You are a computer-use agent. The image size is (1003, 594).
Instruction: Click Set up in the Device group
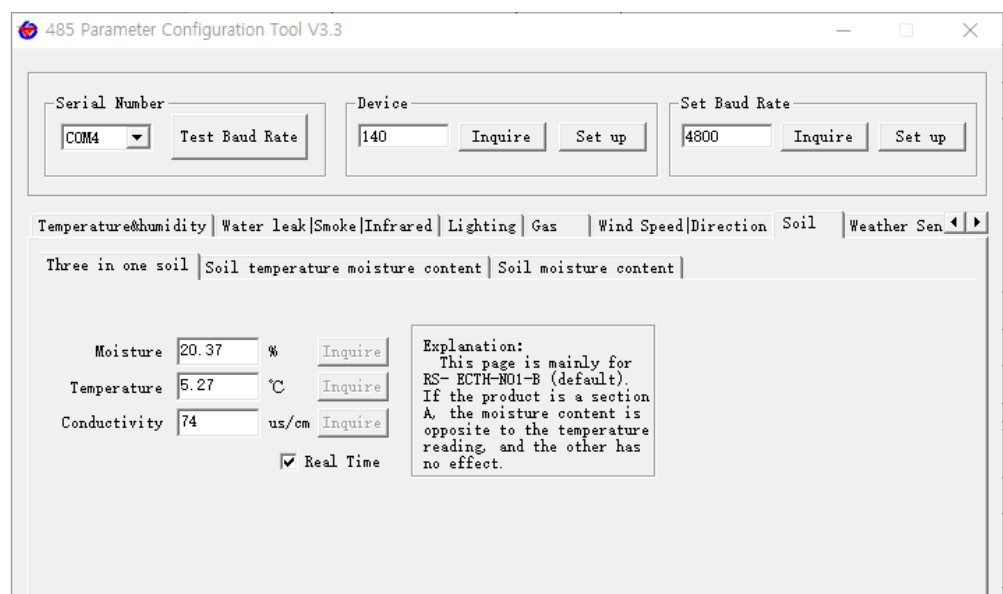[x=602, y=137]
